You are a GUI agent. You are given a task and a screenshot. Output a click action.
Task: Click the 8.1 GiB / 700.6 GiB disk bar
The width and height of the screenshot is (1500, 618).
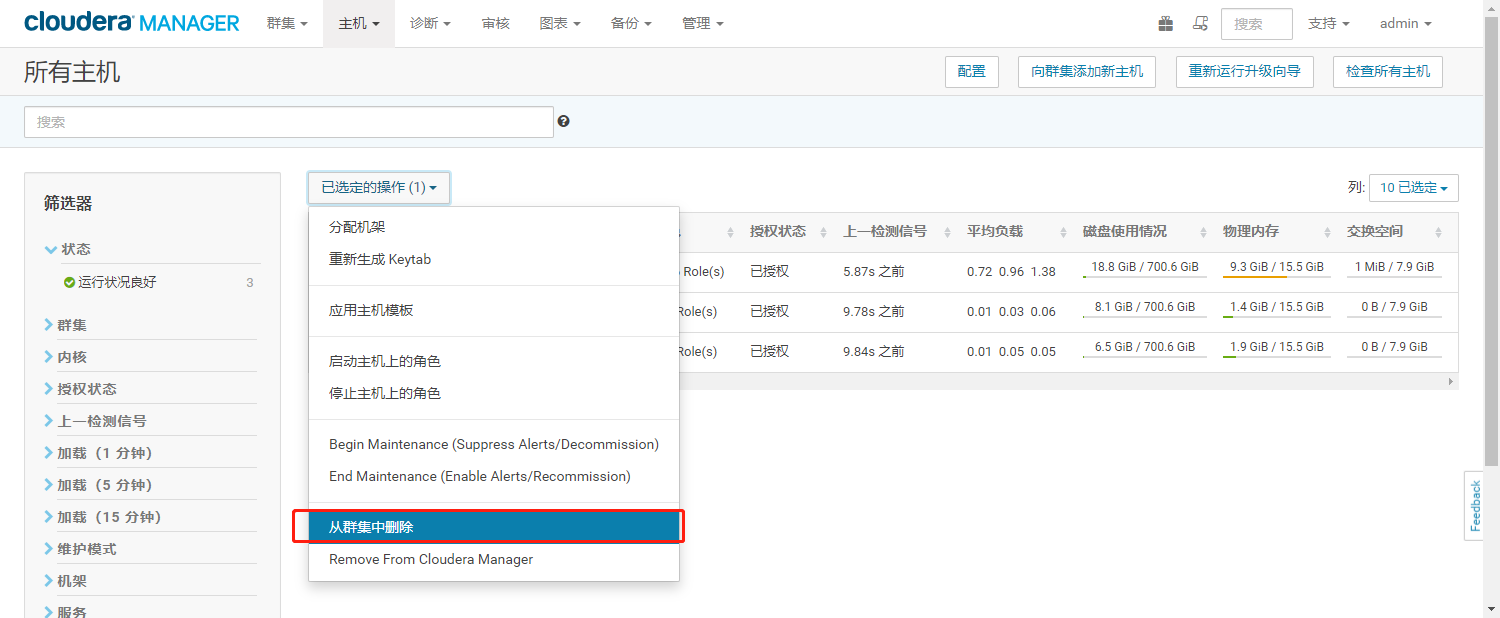coord(1144,308)
